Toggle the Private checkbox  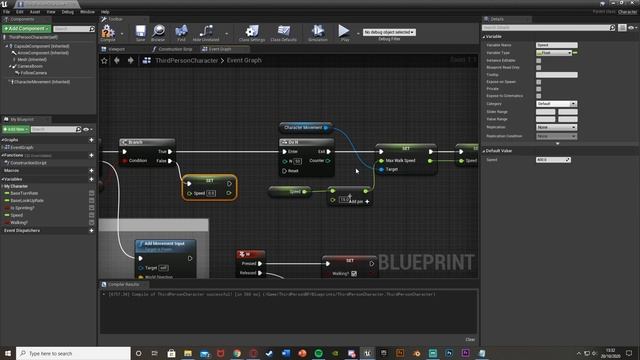pyautogui.click(x=538, y=89)
